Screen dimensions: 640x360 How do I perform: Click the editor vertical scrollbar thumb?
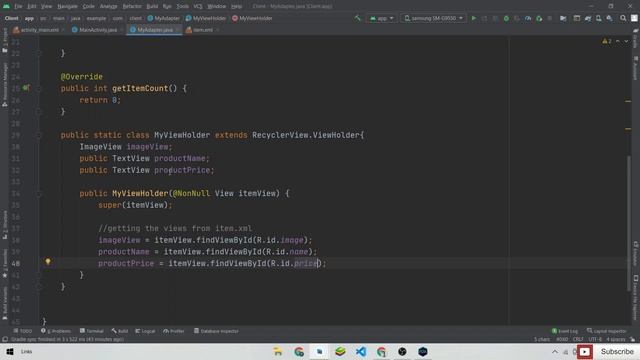629,223
